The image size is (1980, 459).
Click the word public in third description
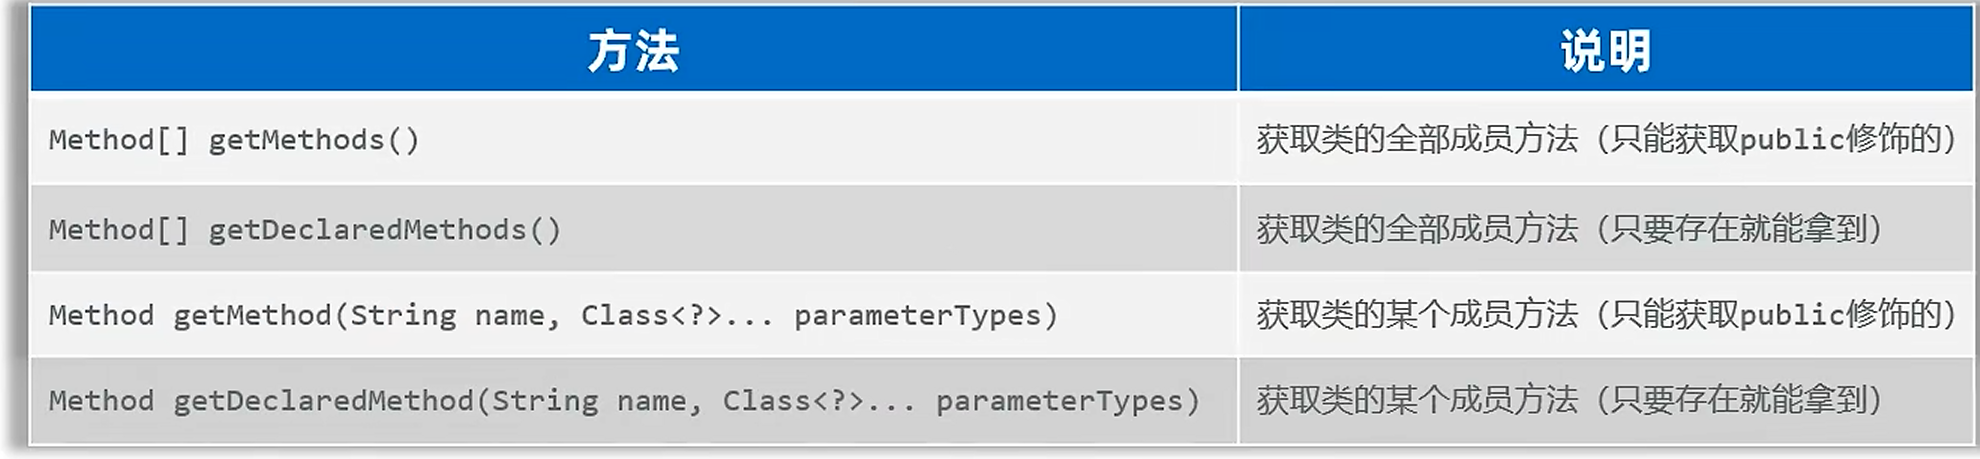[x=1792, y=316]
